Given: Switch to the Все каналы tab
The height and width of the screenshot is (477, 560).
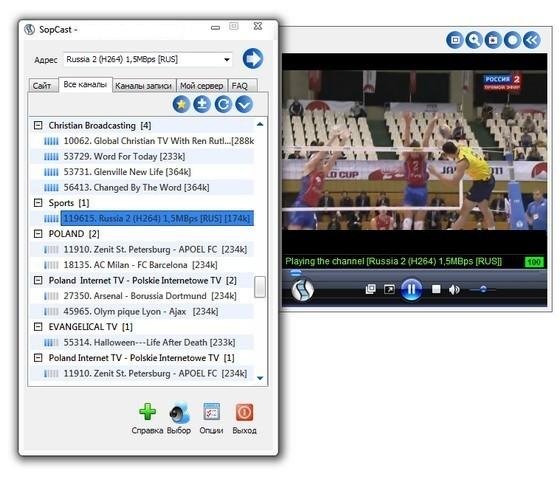Looking at the screenshot, I should 85,85.
